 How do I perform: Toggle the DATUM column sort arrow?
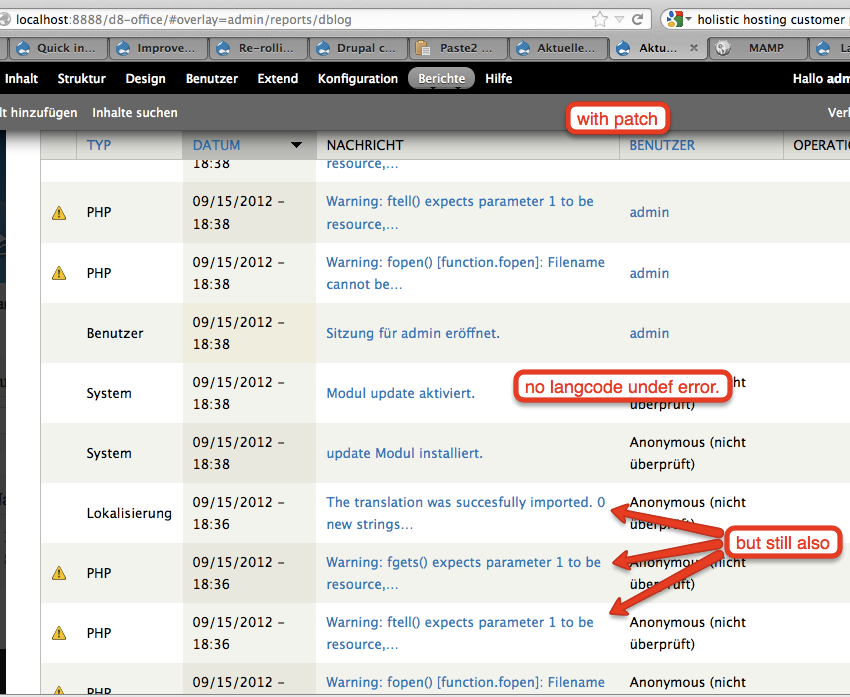click(297, 145)
